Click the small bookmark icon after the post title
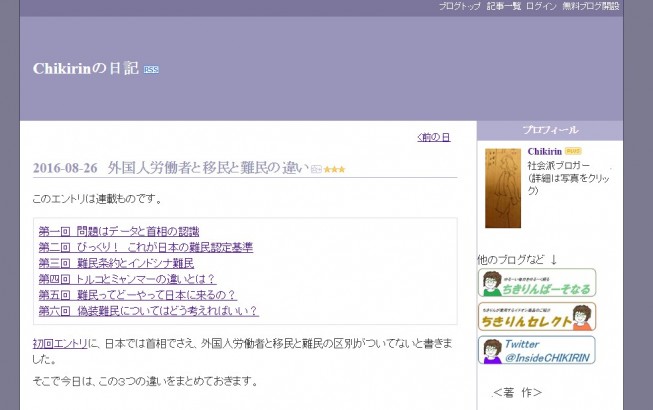Viewport: 653px width, 410px height. click(x=316, y=169)
